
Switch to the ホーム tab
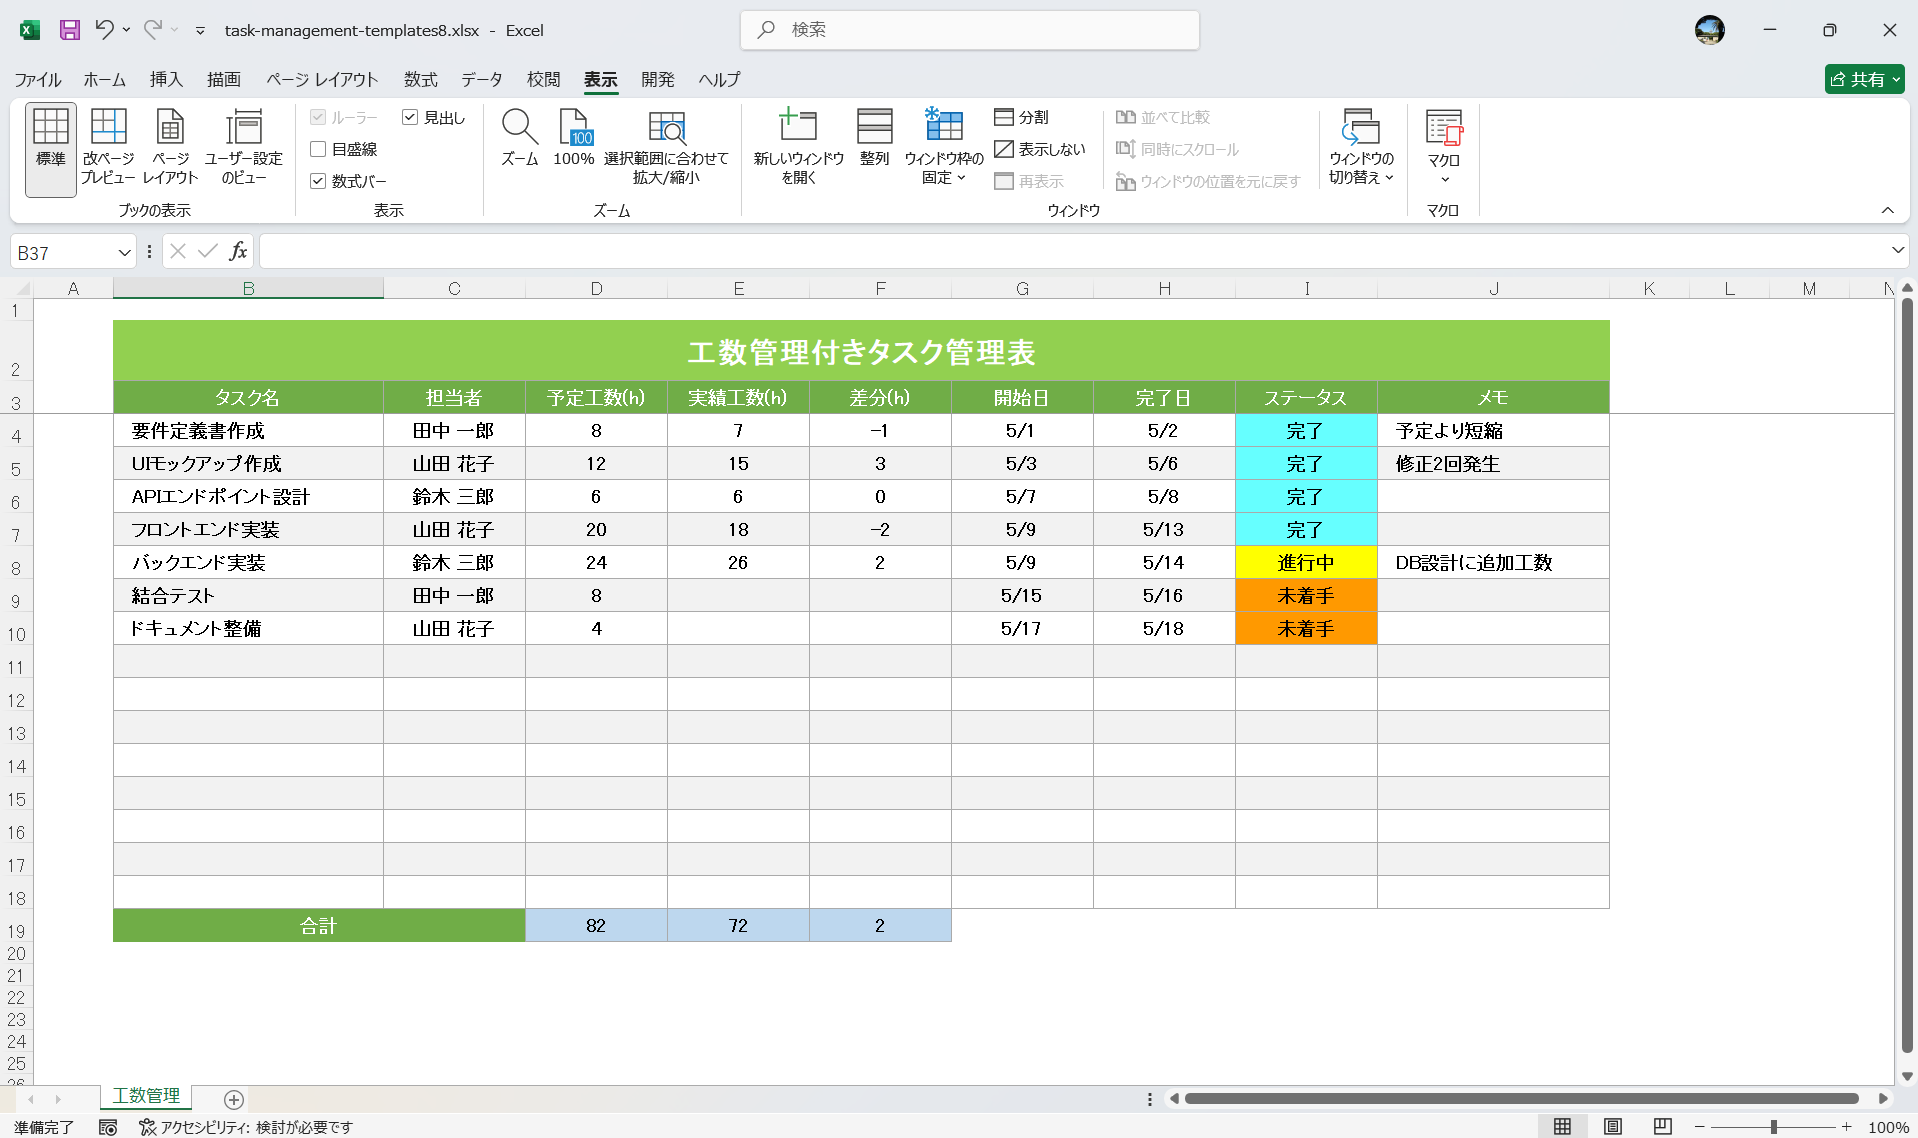[104, 79]
